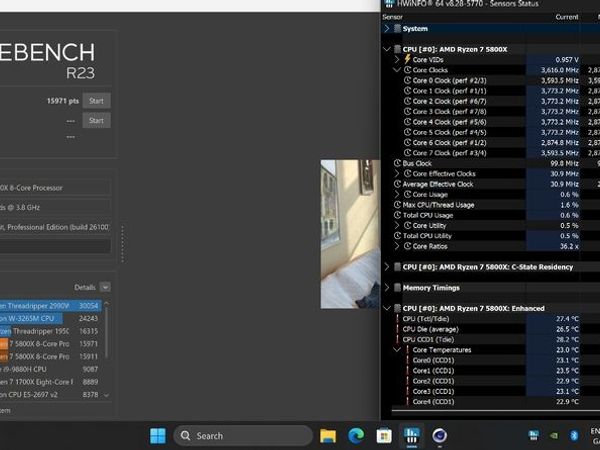The height and width of the screenshot is (450, 600).
Task: Expand the Core Utility row
Action: point(397,225)
